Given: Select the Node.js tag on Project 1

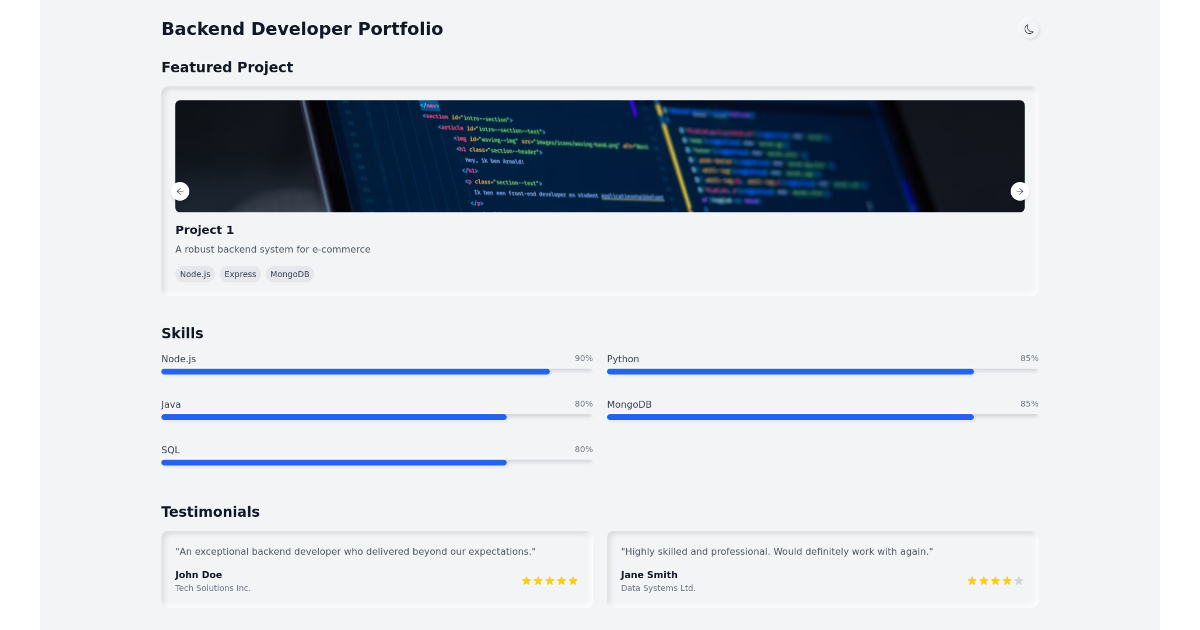Looking at the screenshot, I should point(194,273).
